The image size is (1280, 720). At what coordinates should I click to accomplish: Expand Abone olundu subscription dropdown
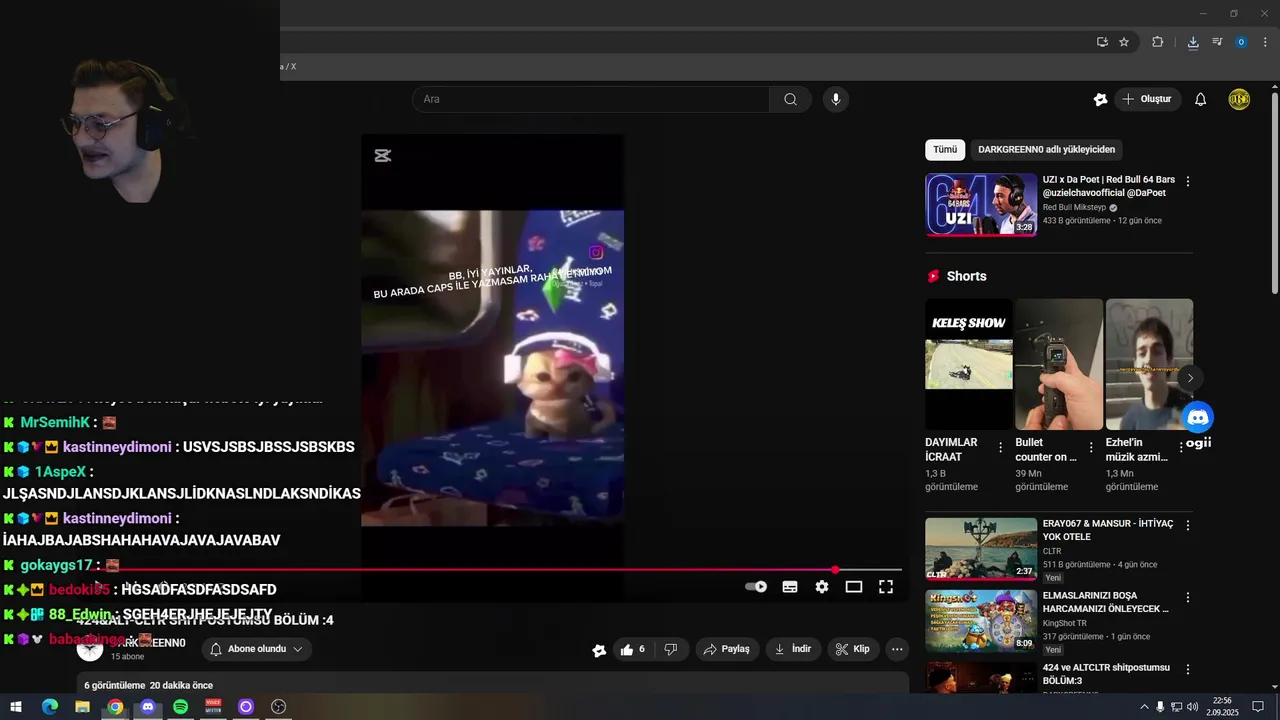pos(257,649)
